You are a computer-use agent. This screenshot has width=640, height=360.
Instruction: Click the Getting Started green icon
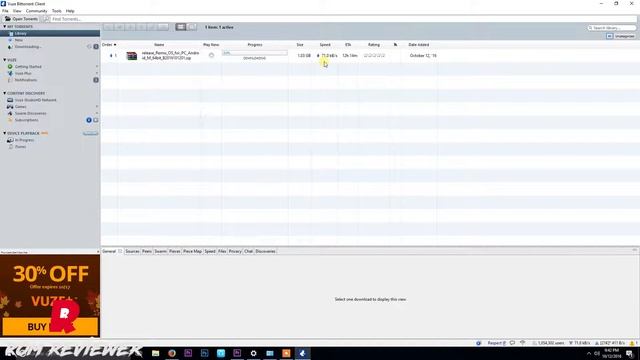[10, 67]
